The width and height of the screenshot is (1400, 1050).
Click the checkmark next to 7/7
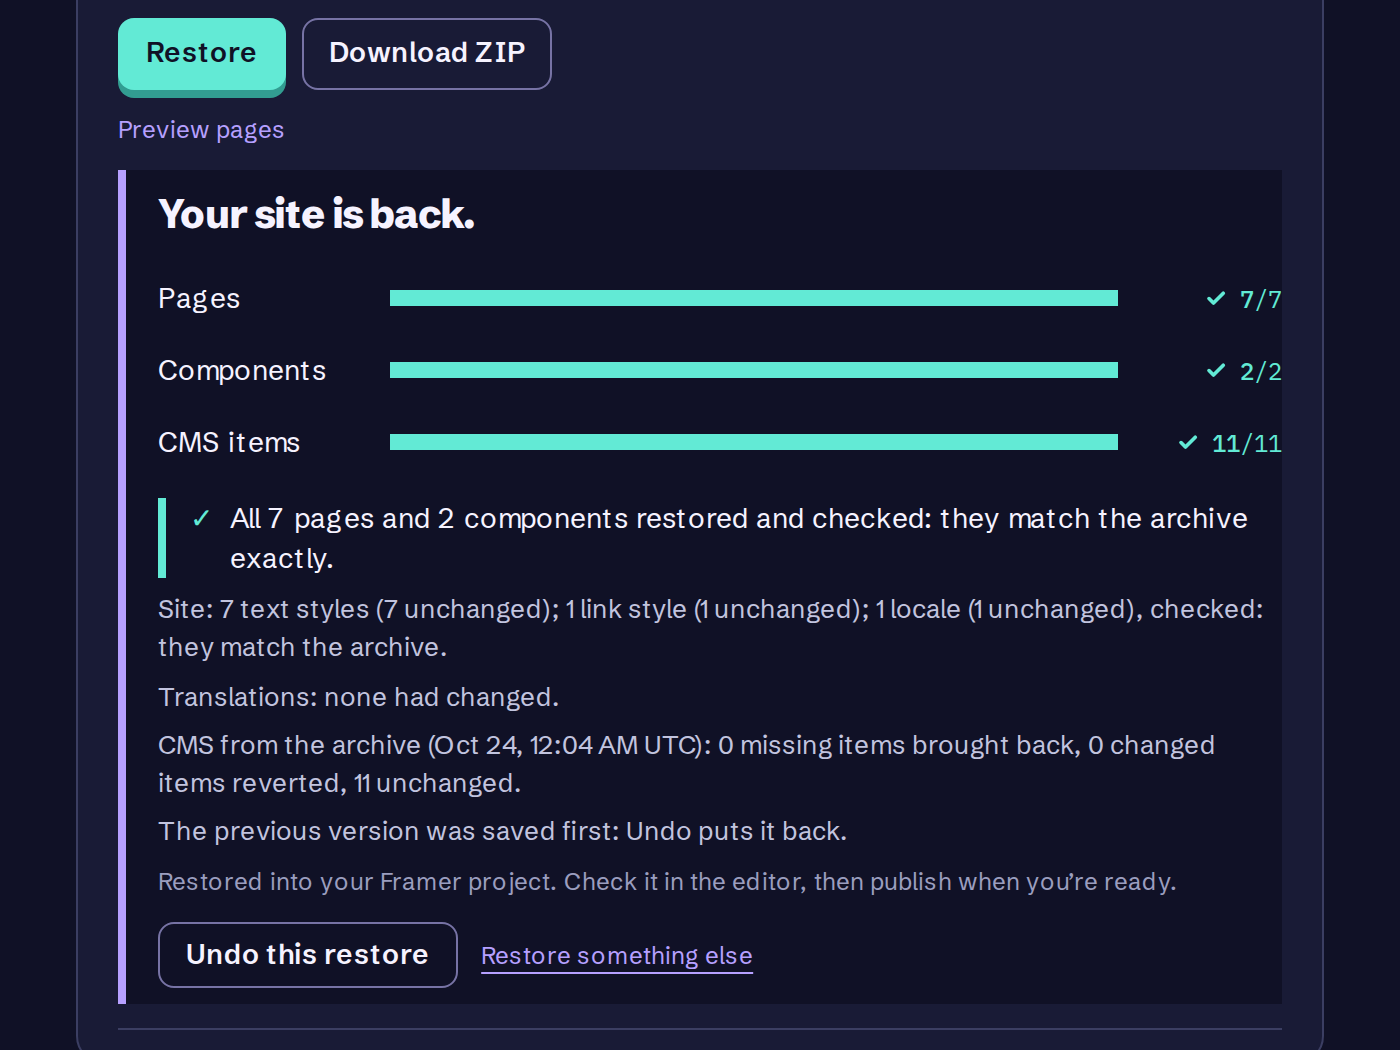[x=1216, y=299]
